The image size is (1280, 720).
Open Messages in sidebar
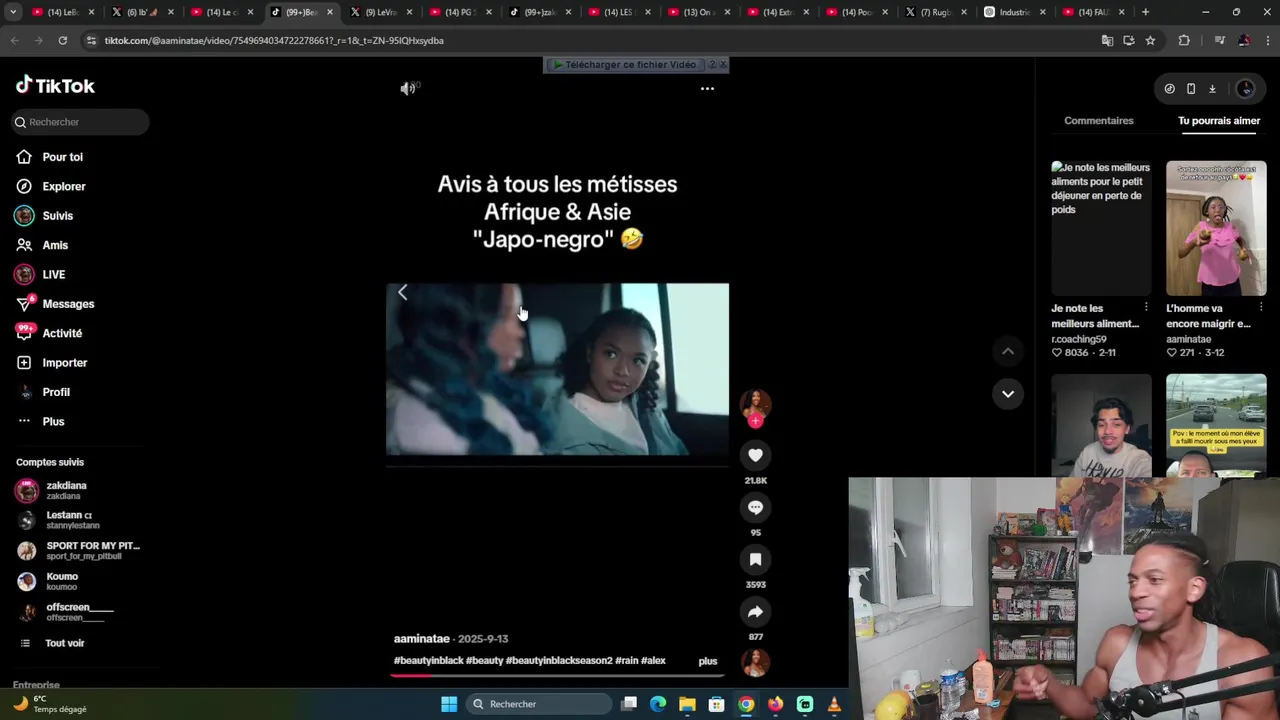[67, 304]
